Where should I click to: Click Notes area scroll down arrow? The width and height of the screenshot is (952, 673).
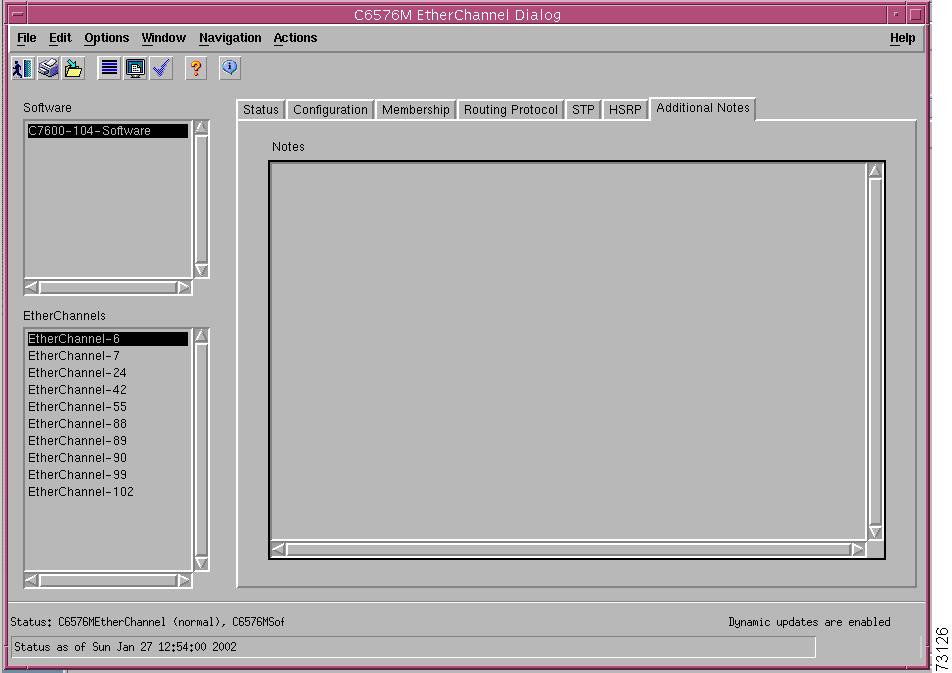875,531
